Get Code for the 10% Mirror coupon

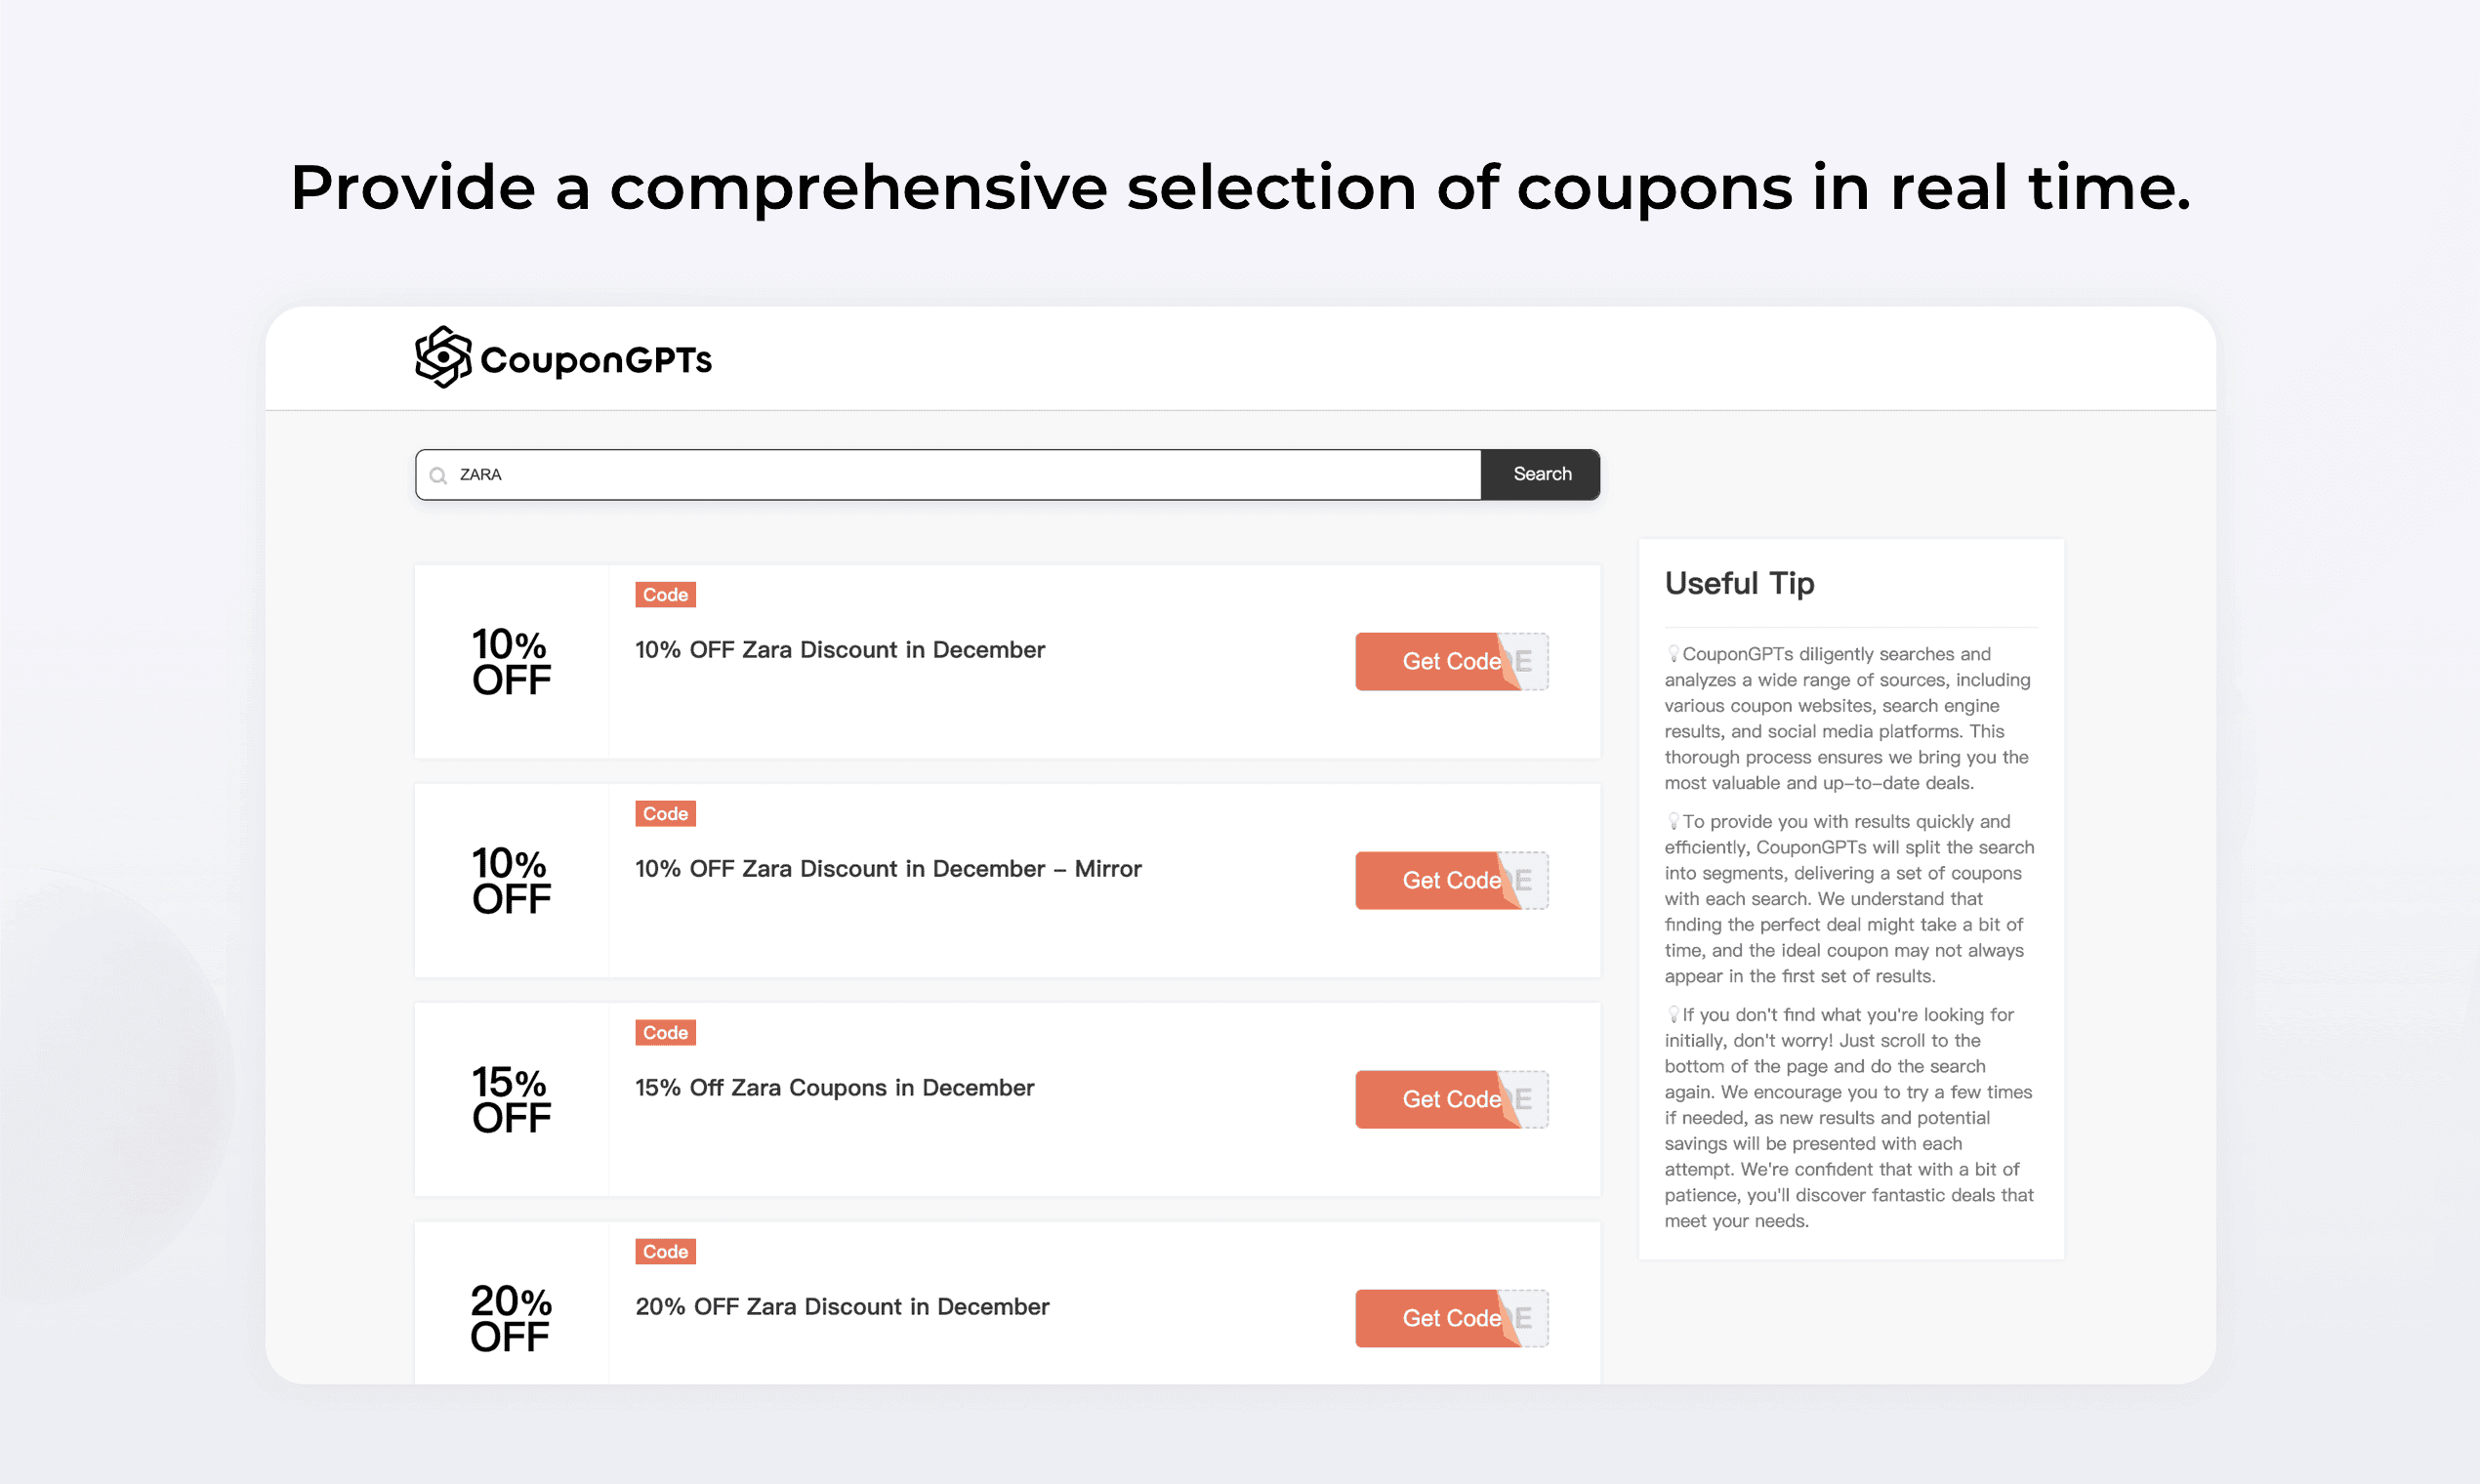[1450, 880]
